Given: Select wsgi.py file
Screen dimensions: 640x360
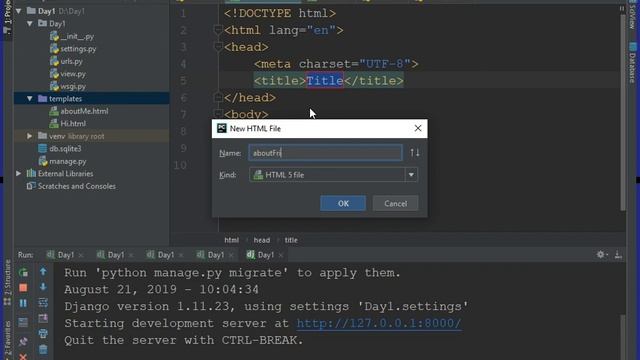Looking at the screenshot, I should [x=73, y=86].
